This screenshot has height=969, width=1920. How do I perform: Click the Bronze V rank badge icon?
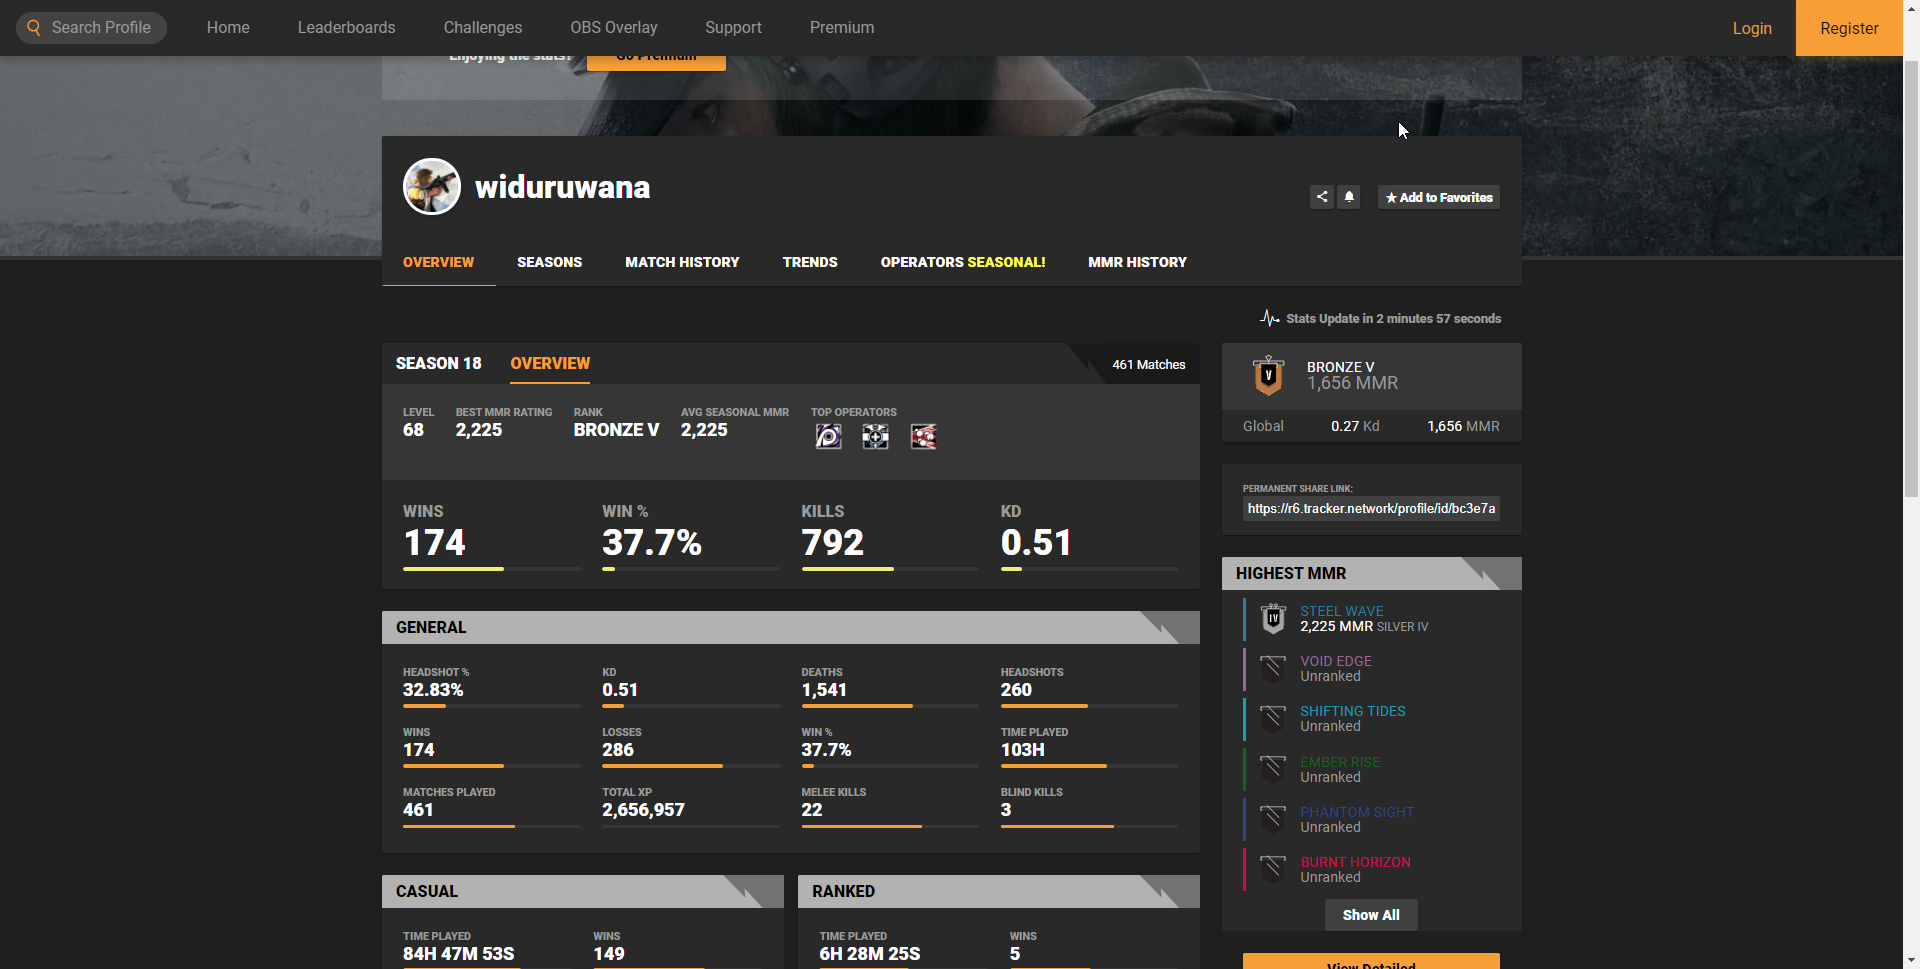(x=1268, y=376)
